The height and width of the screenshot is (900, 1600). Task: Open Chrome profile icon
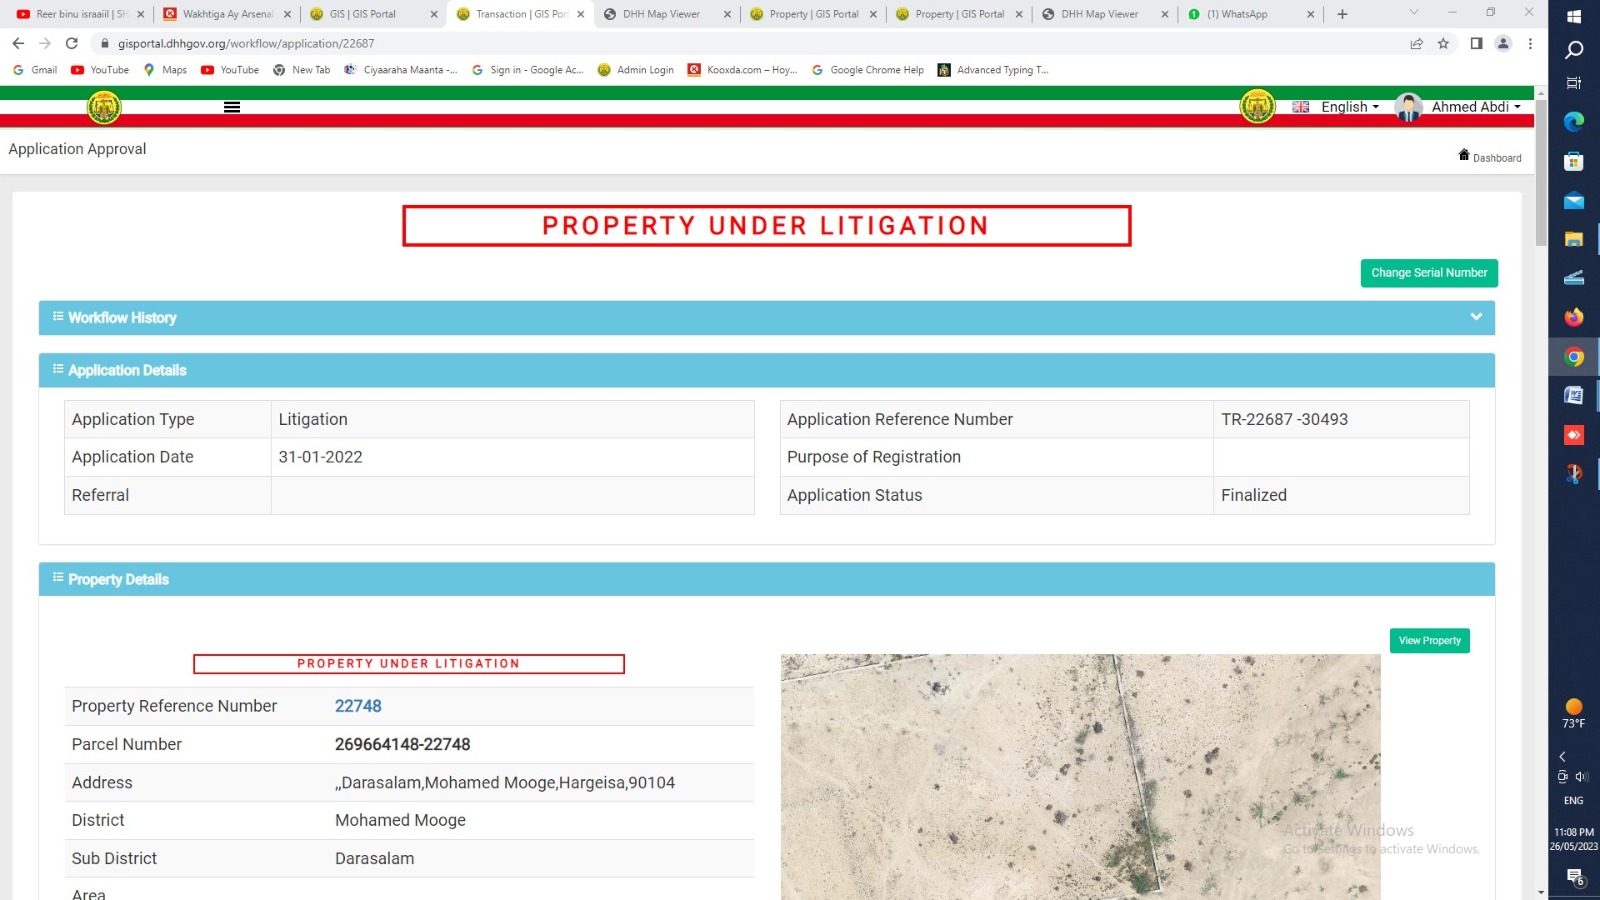click(1503, 43)
